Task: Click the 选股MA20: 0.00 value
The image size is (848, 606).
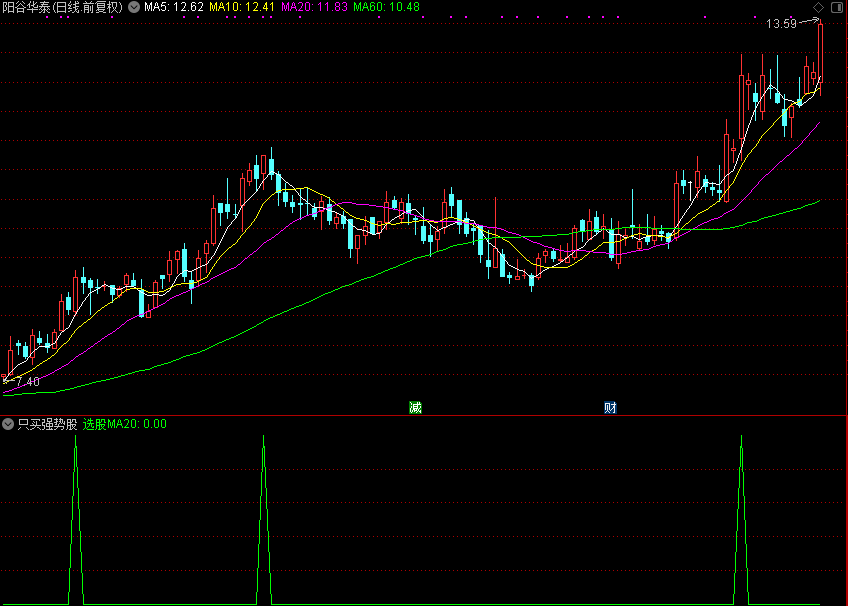Action: tap(124, 424)
